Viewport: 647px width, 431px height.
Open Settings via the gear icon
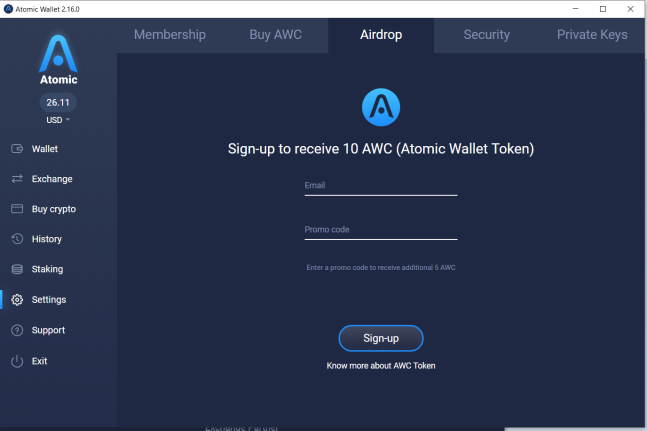tap(17, 300)
